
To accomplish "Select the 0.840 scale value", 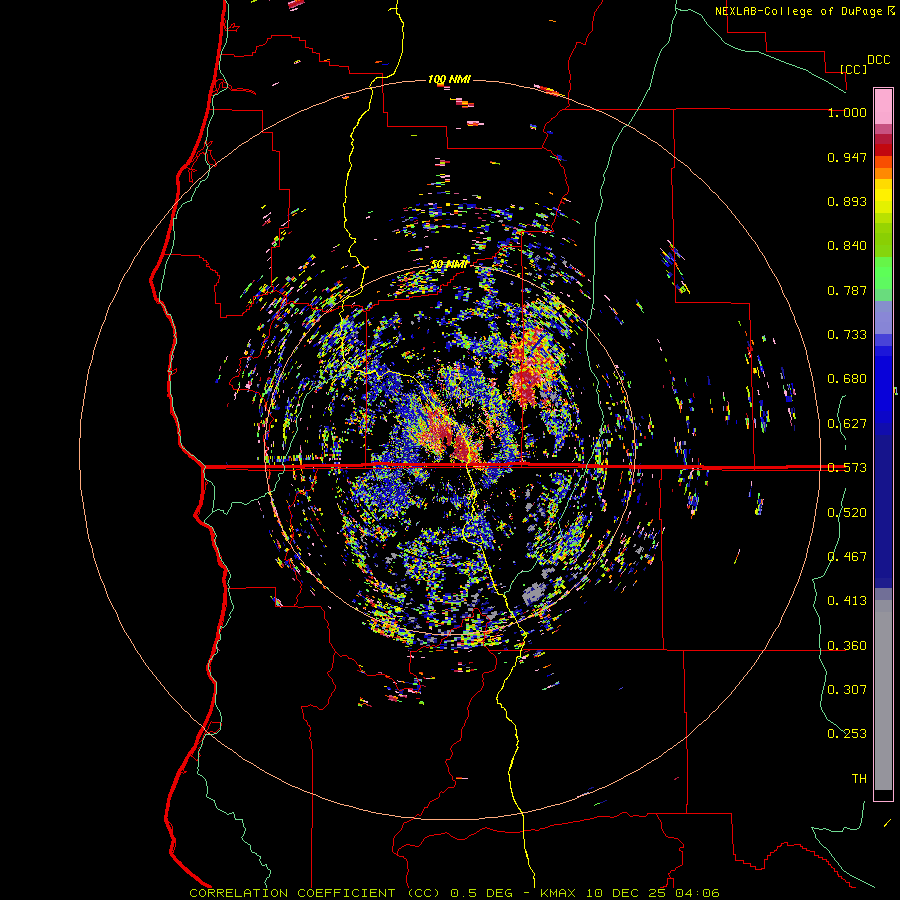I will pos(847,246).
